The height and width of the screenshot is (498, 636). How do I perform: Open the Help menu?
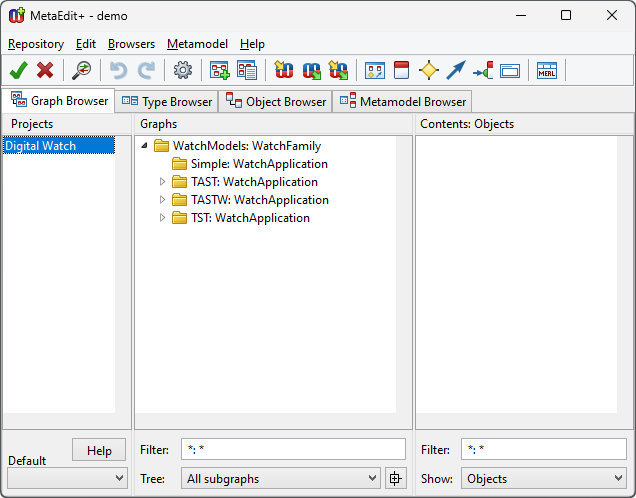(252, 44)
